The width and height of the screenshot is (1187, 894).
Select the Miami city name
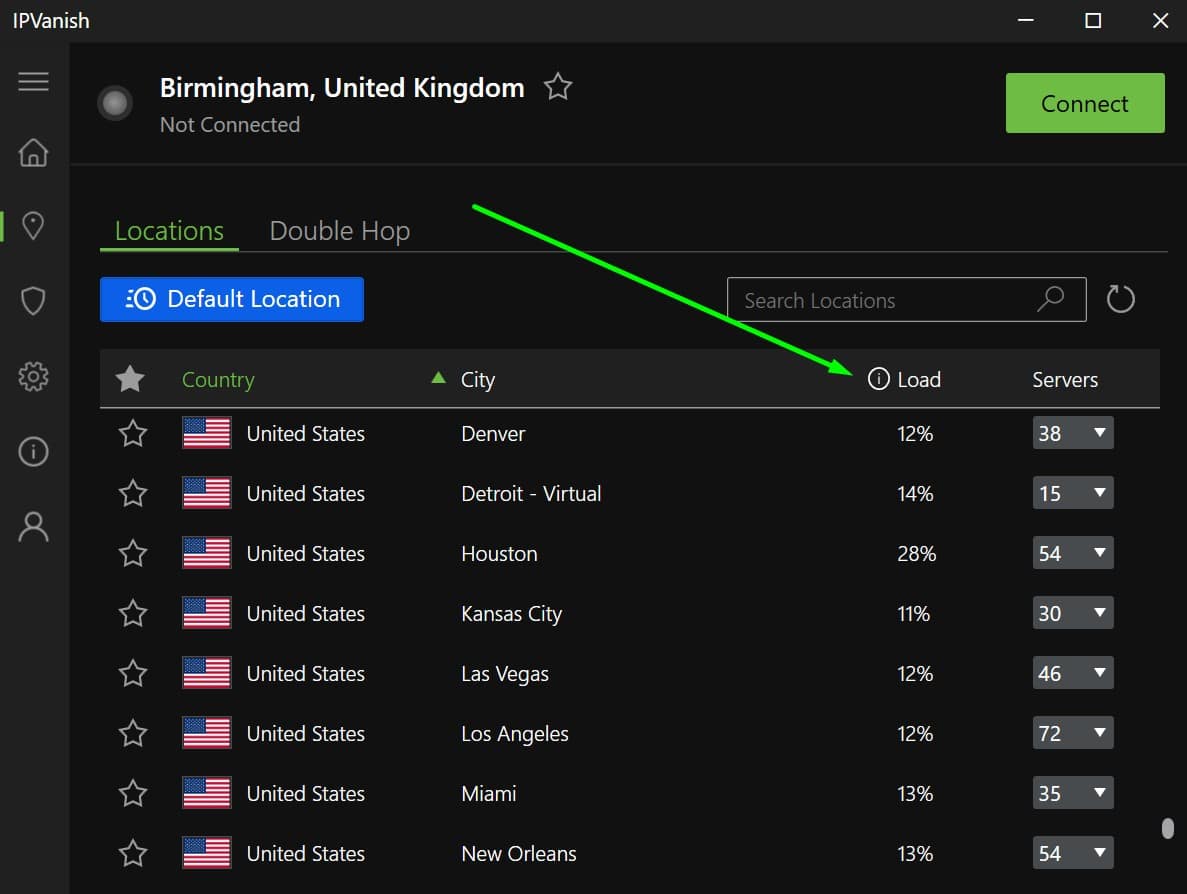click(489, 793)
